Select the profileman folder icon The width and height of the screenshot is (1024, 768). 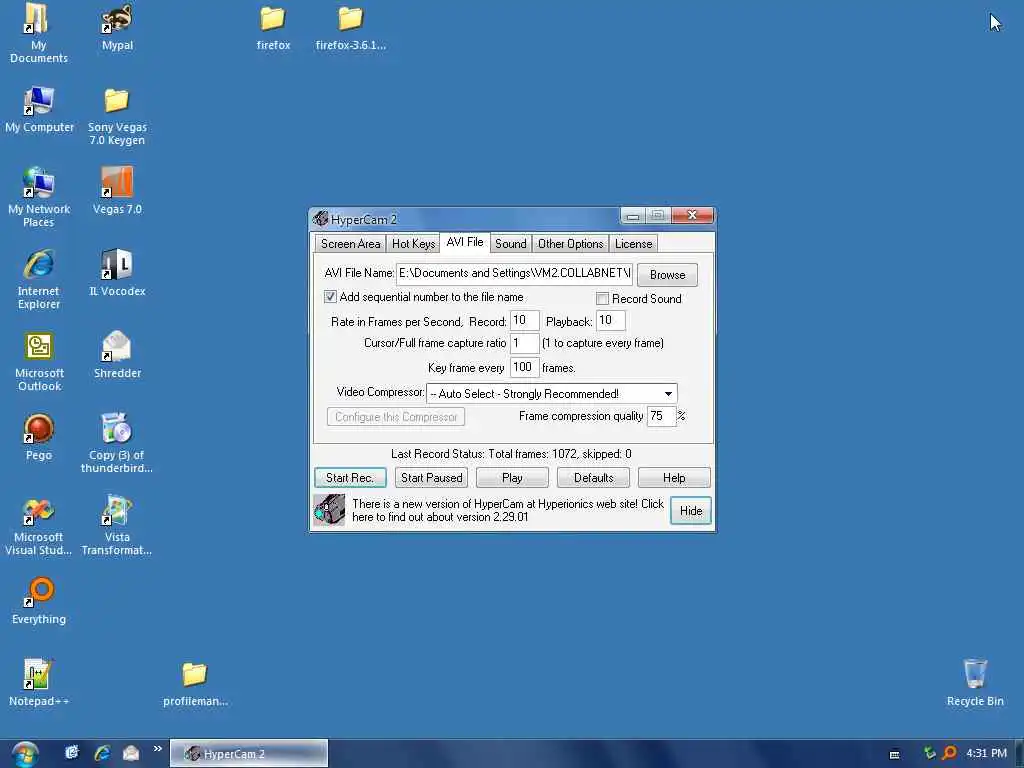click(x=195, y=683)
